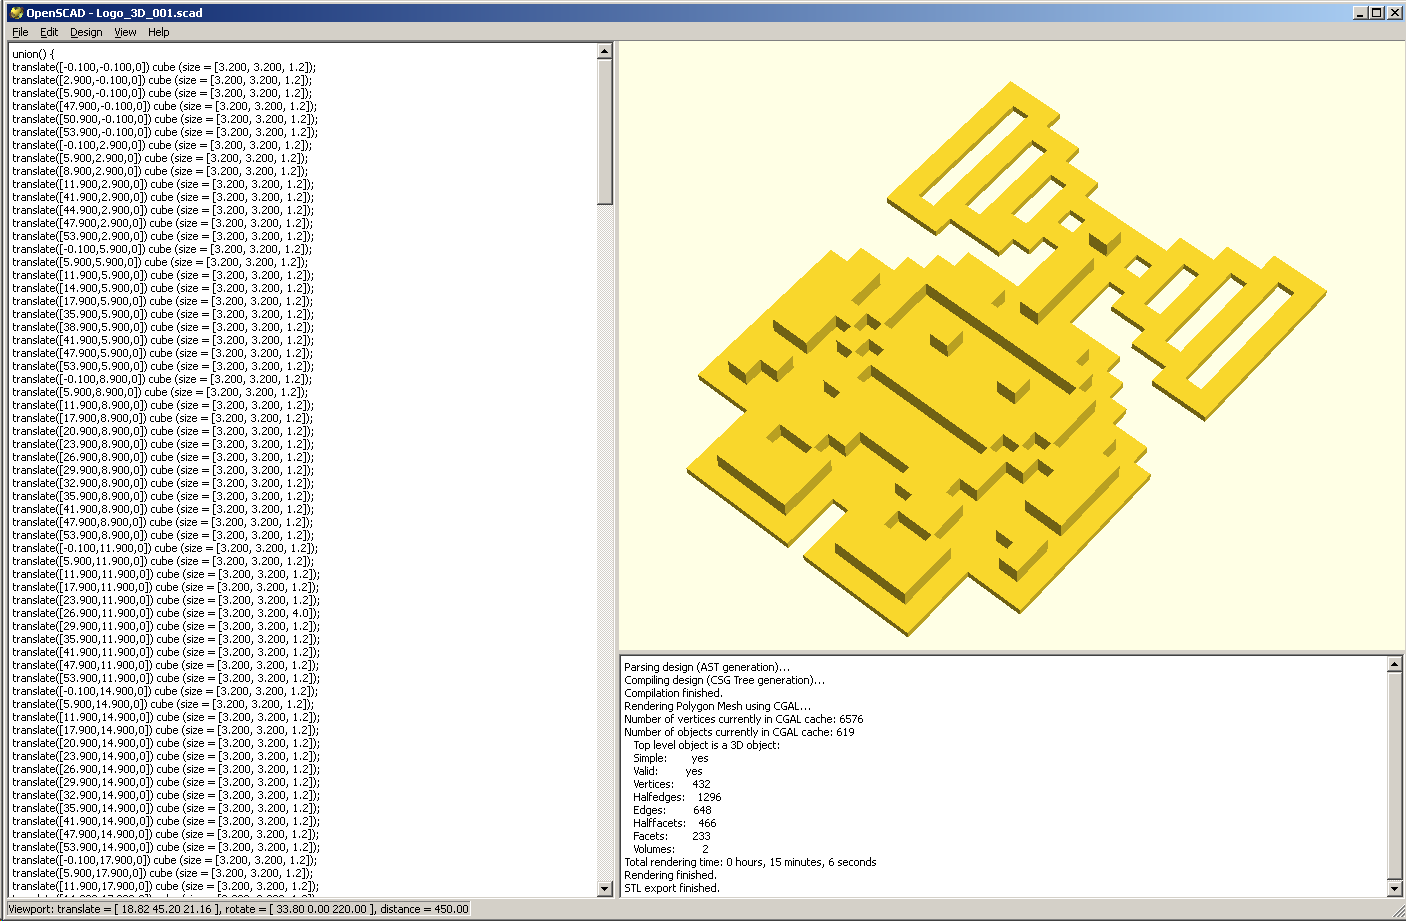Click "STL export finished." in the console
1406x921 pixels.
point(672,888)
